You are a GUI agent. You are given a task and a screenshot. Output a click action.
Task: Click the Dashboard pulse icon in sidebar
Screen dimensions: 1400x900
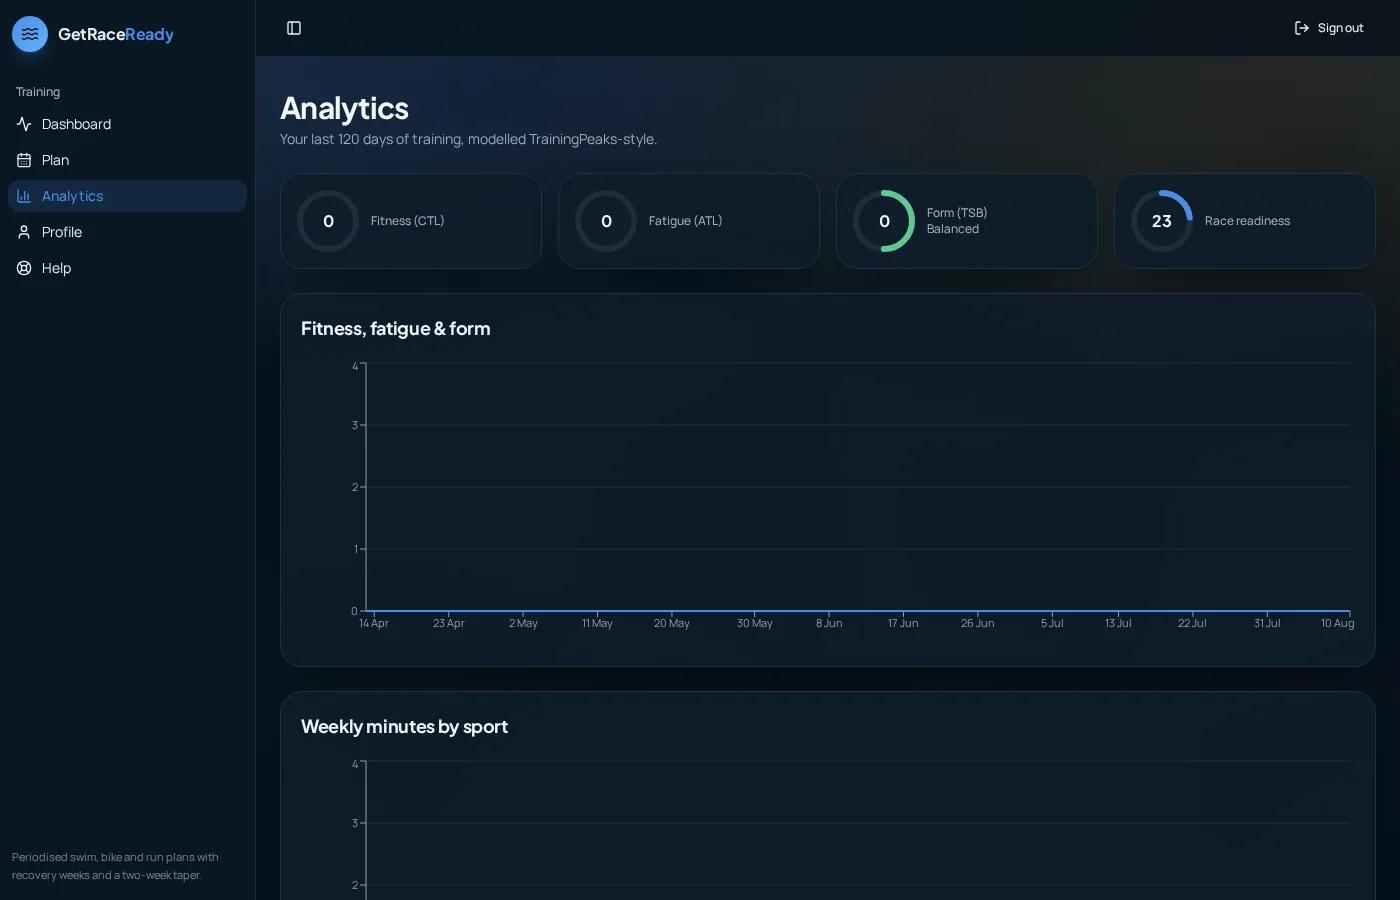pyautogui.click(x=24, y=124)
